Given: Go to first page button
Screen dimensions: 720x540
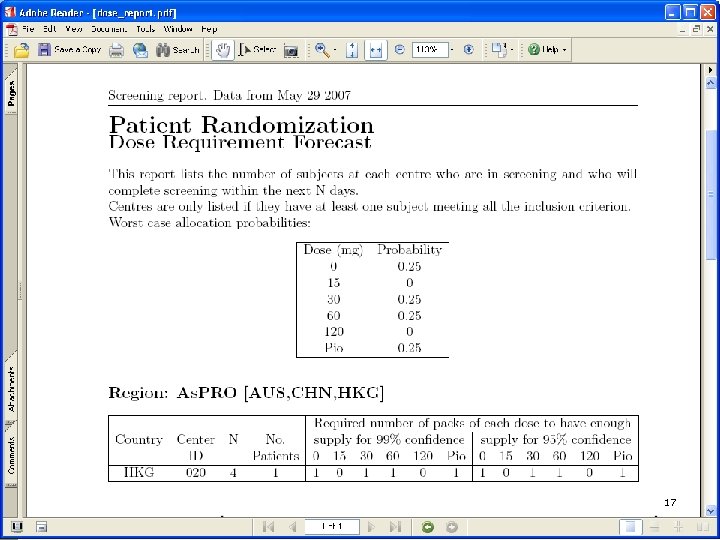Looking at the screenshot, I should [x=268, y=527].
